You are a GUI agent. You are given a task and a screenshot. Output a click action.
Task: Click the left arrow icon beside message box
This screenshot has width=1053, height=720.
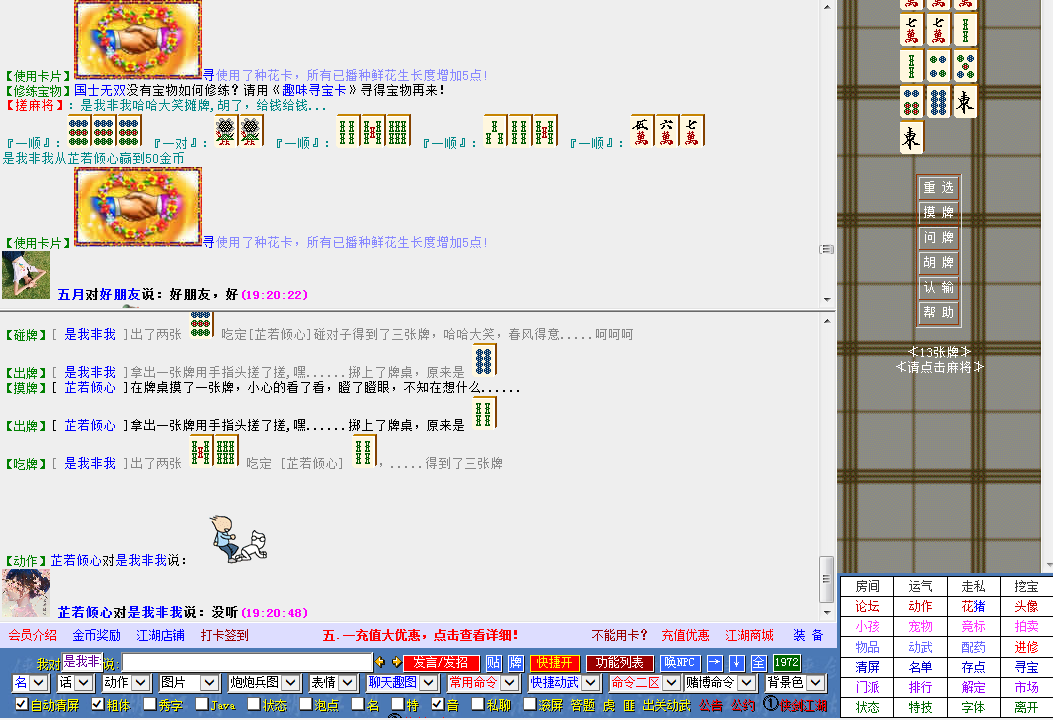(x=380, y=662)
